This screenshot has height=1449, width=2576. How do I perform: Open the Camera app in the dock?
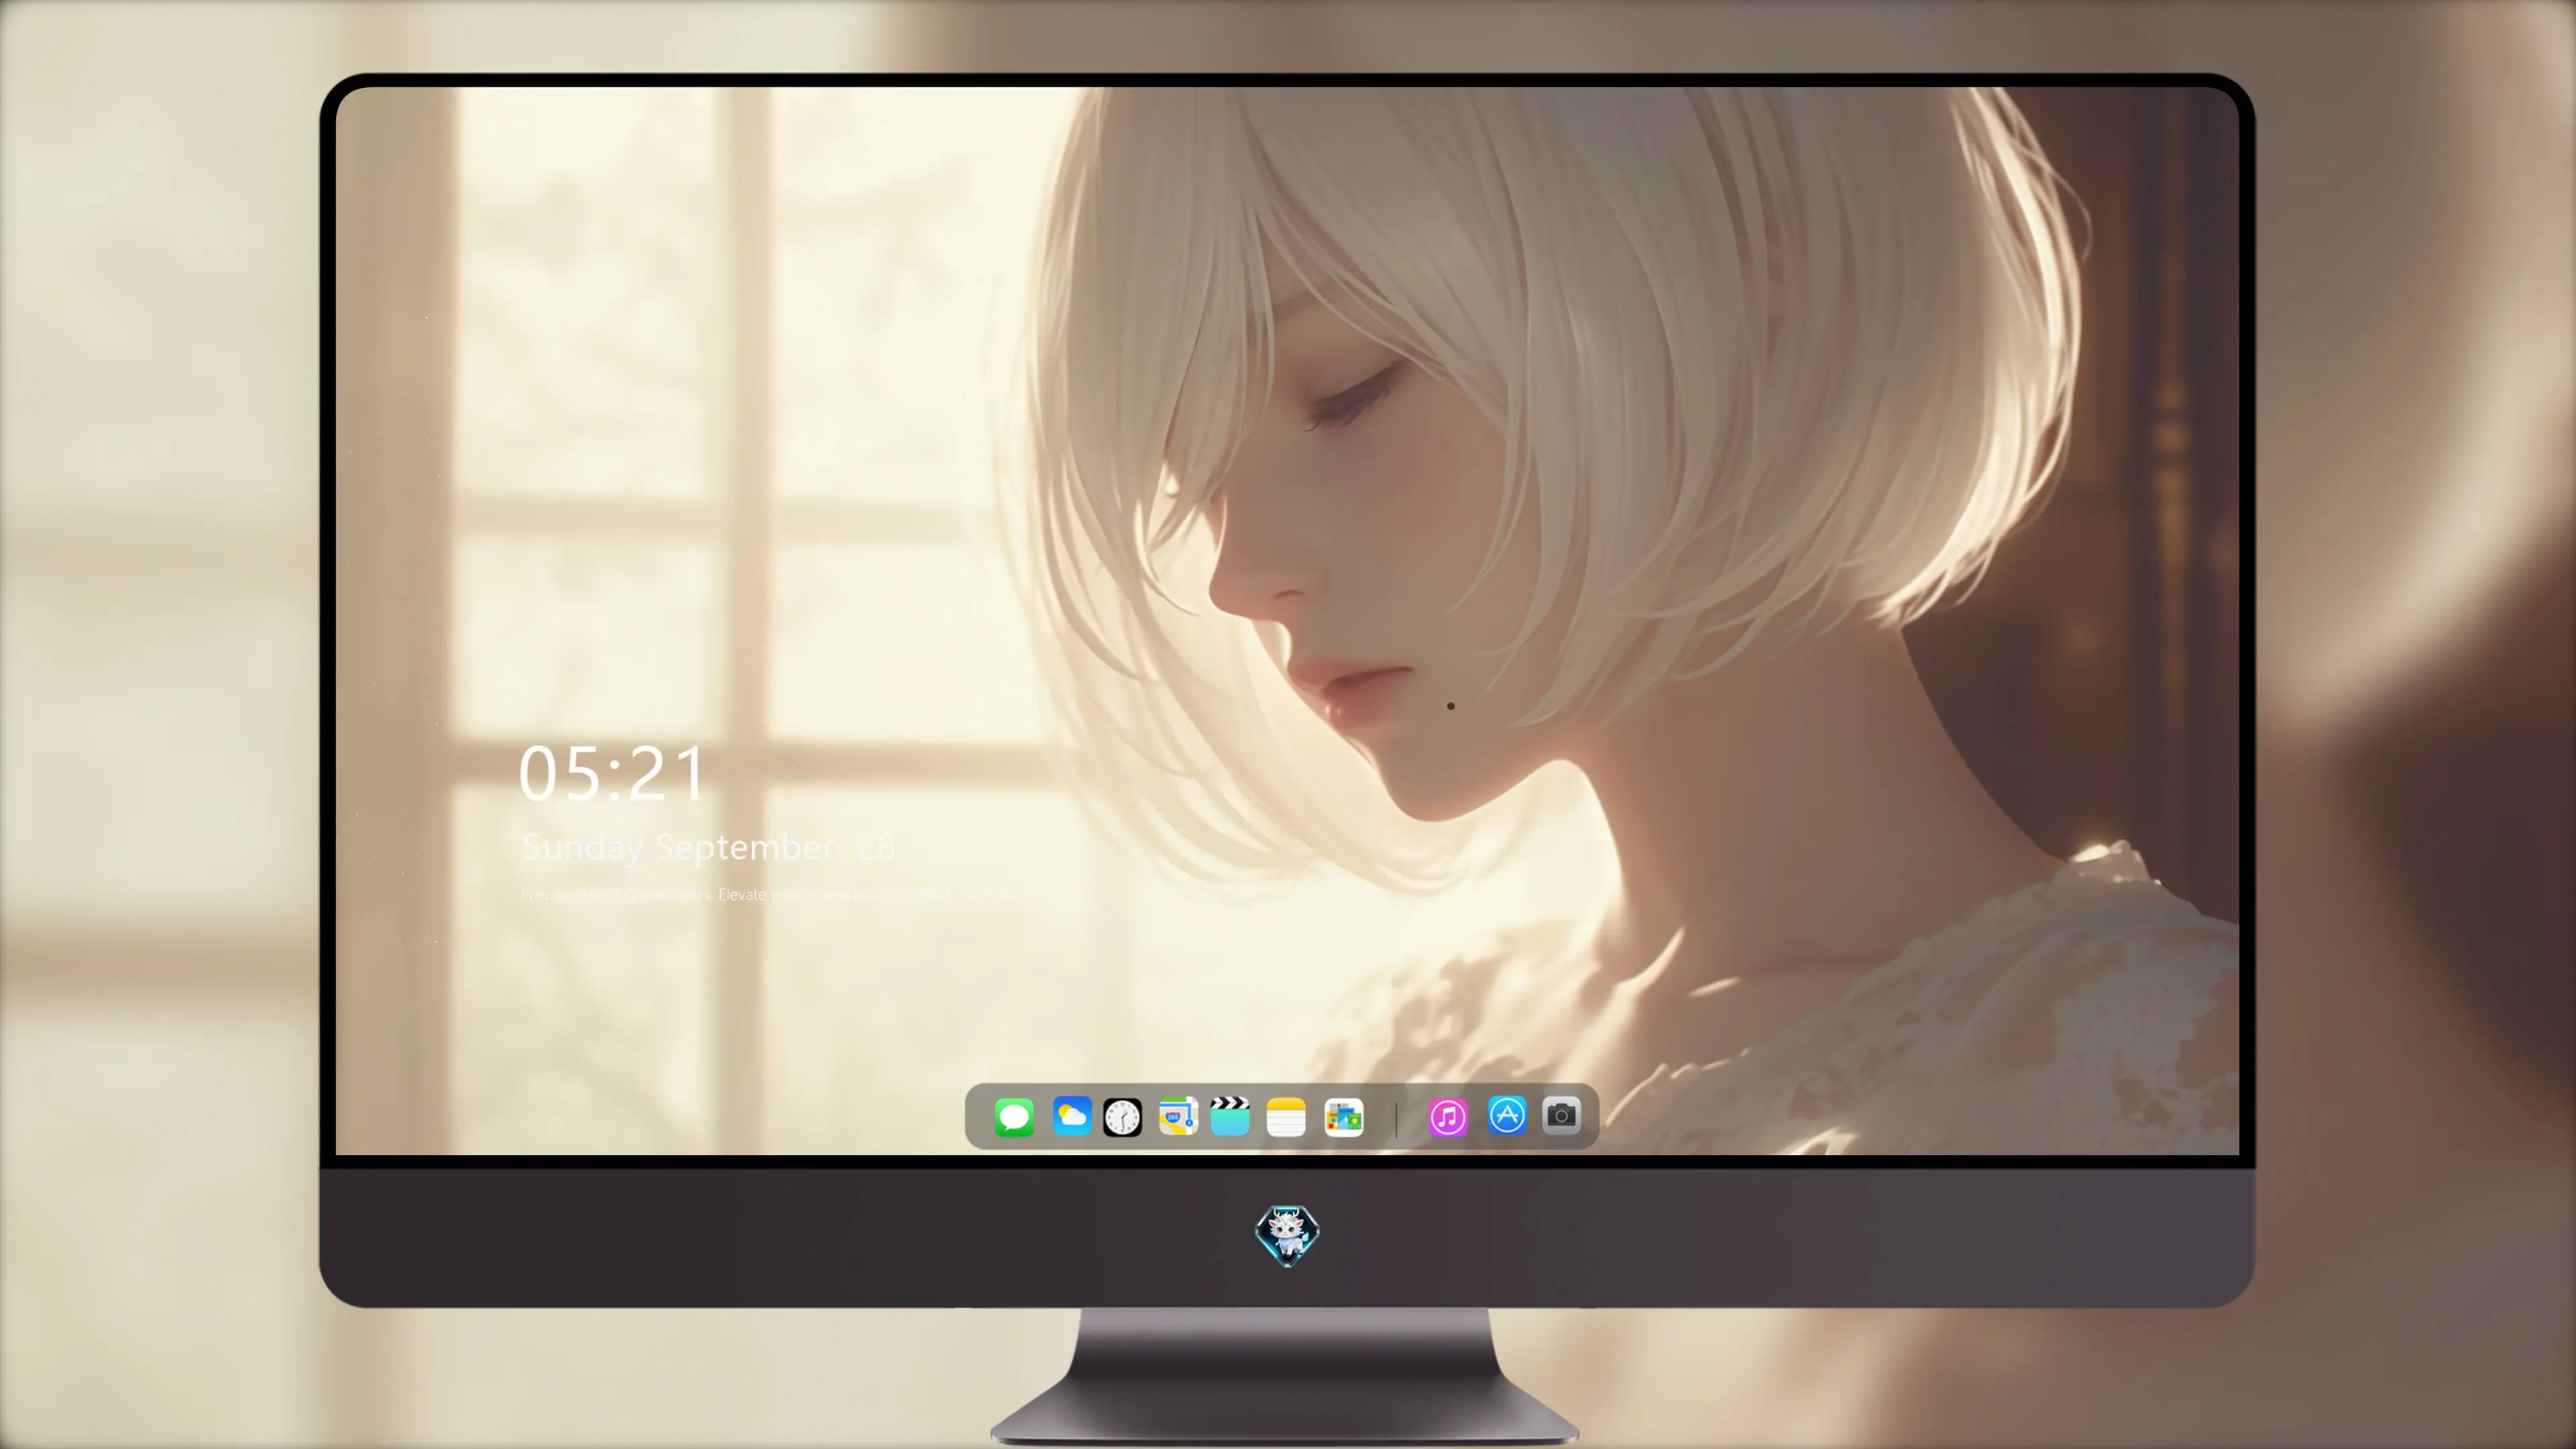click(x=1561, y=1115)
